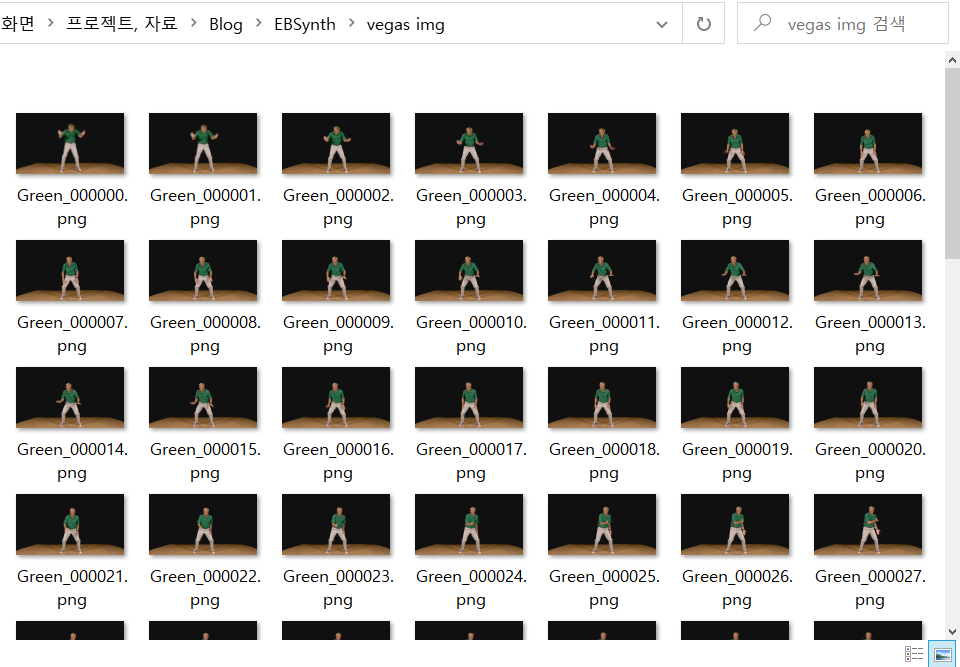The height and width of the screenshot is (667, 960).
Task: Select the Green_000006.png thumbnail
Action: tap(868, 143)
